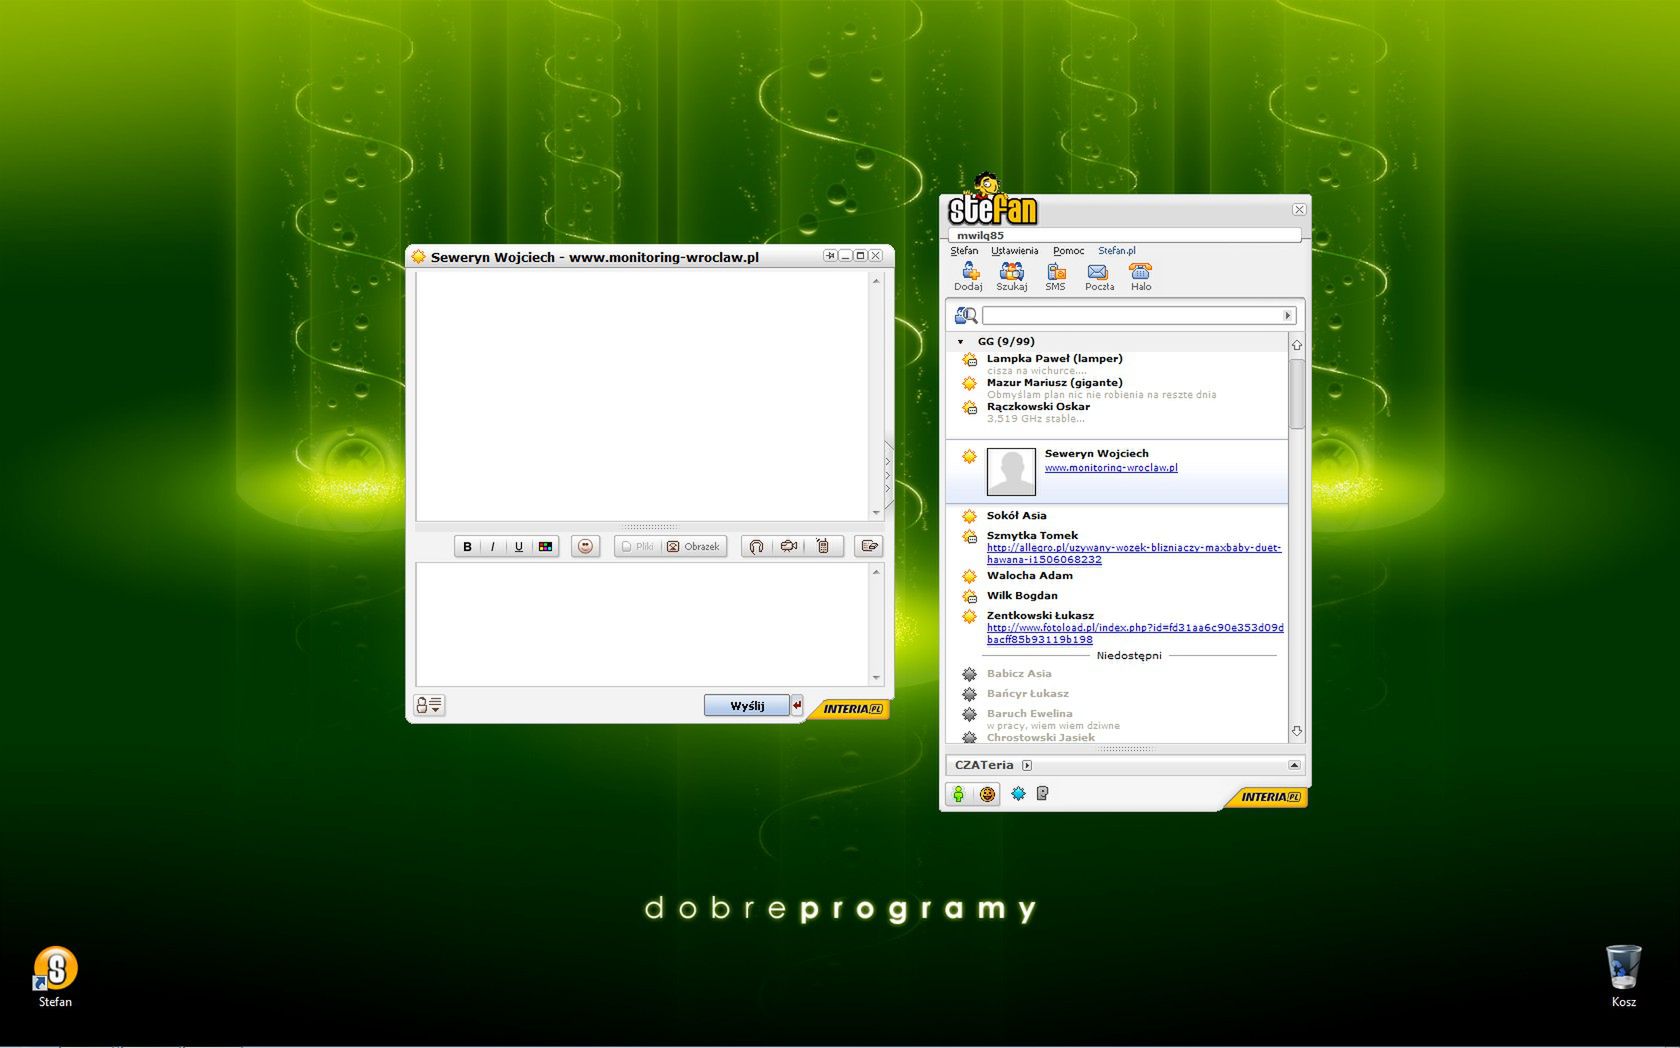This screenshot has height=1048, width=1680.
Task: Click Seweryn Wojciech avatar thumbnail
Action: (x=1011, y=472)
